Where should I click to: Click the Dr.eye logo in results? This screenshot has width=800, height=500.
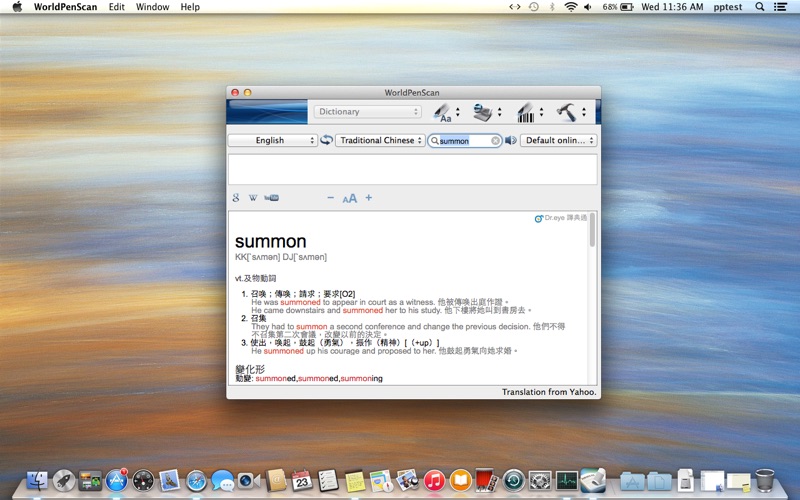click(560, 218)
